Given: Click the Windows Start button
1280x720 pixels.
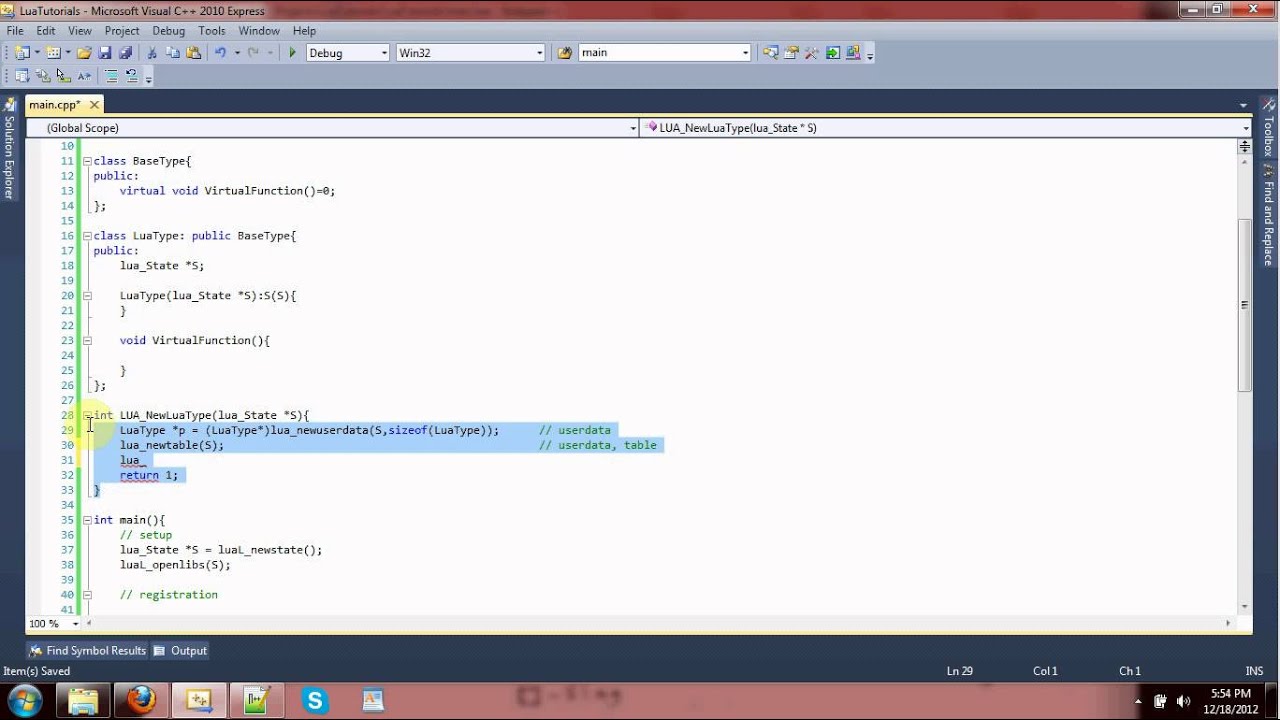Looking at the screenshot, I should pos(25,699).
